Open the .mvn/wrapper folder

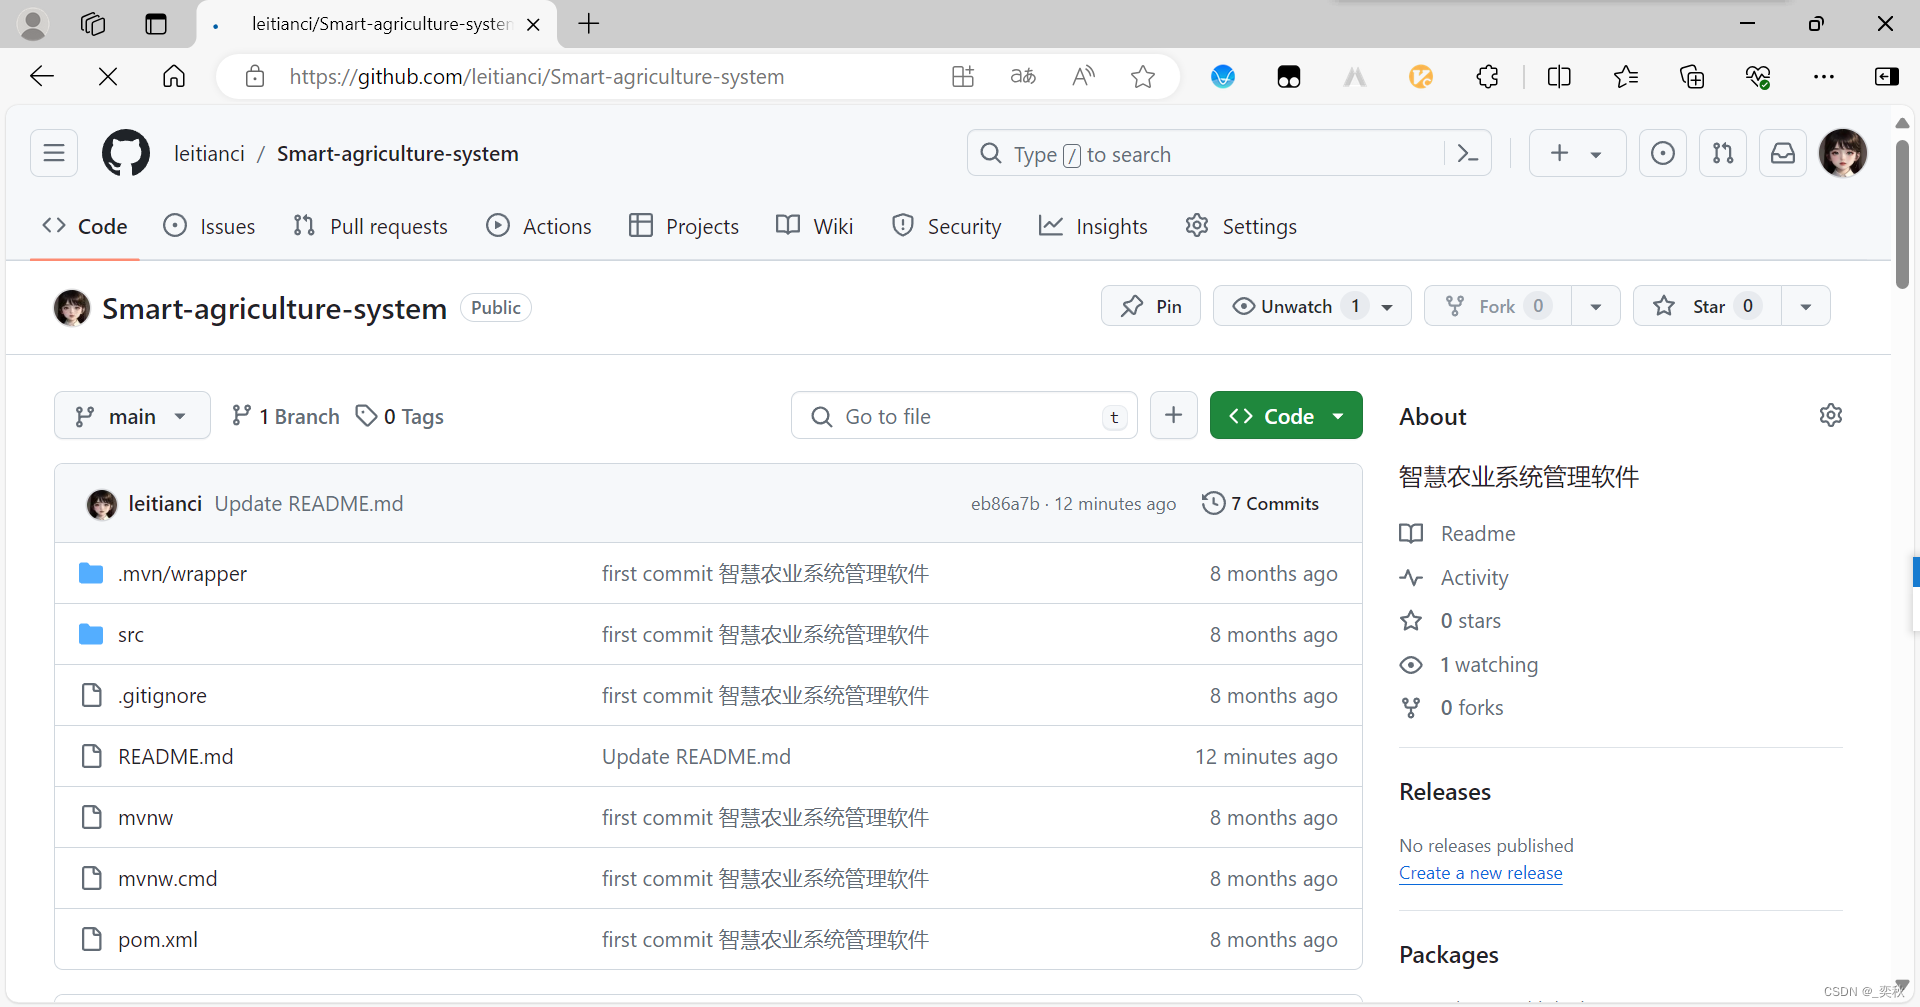(x=182, y=573)
